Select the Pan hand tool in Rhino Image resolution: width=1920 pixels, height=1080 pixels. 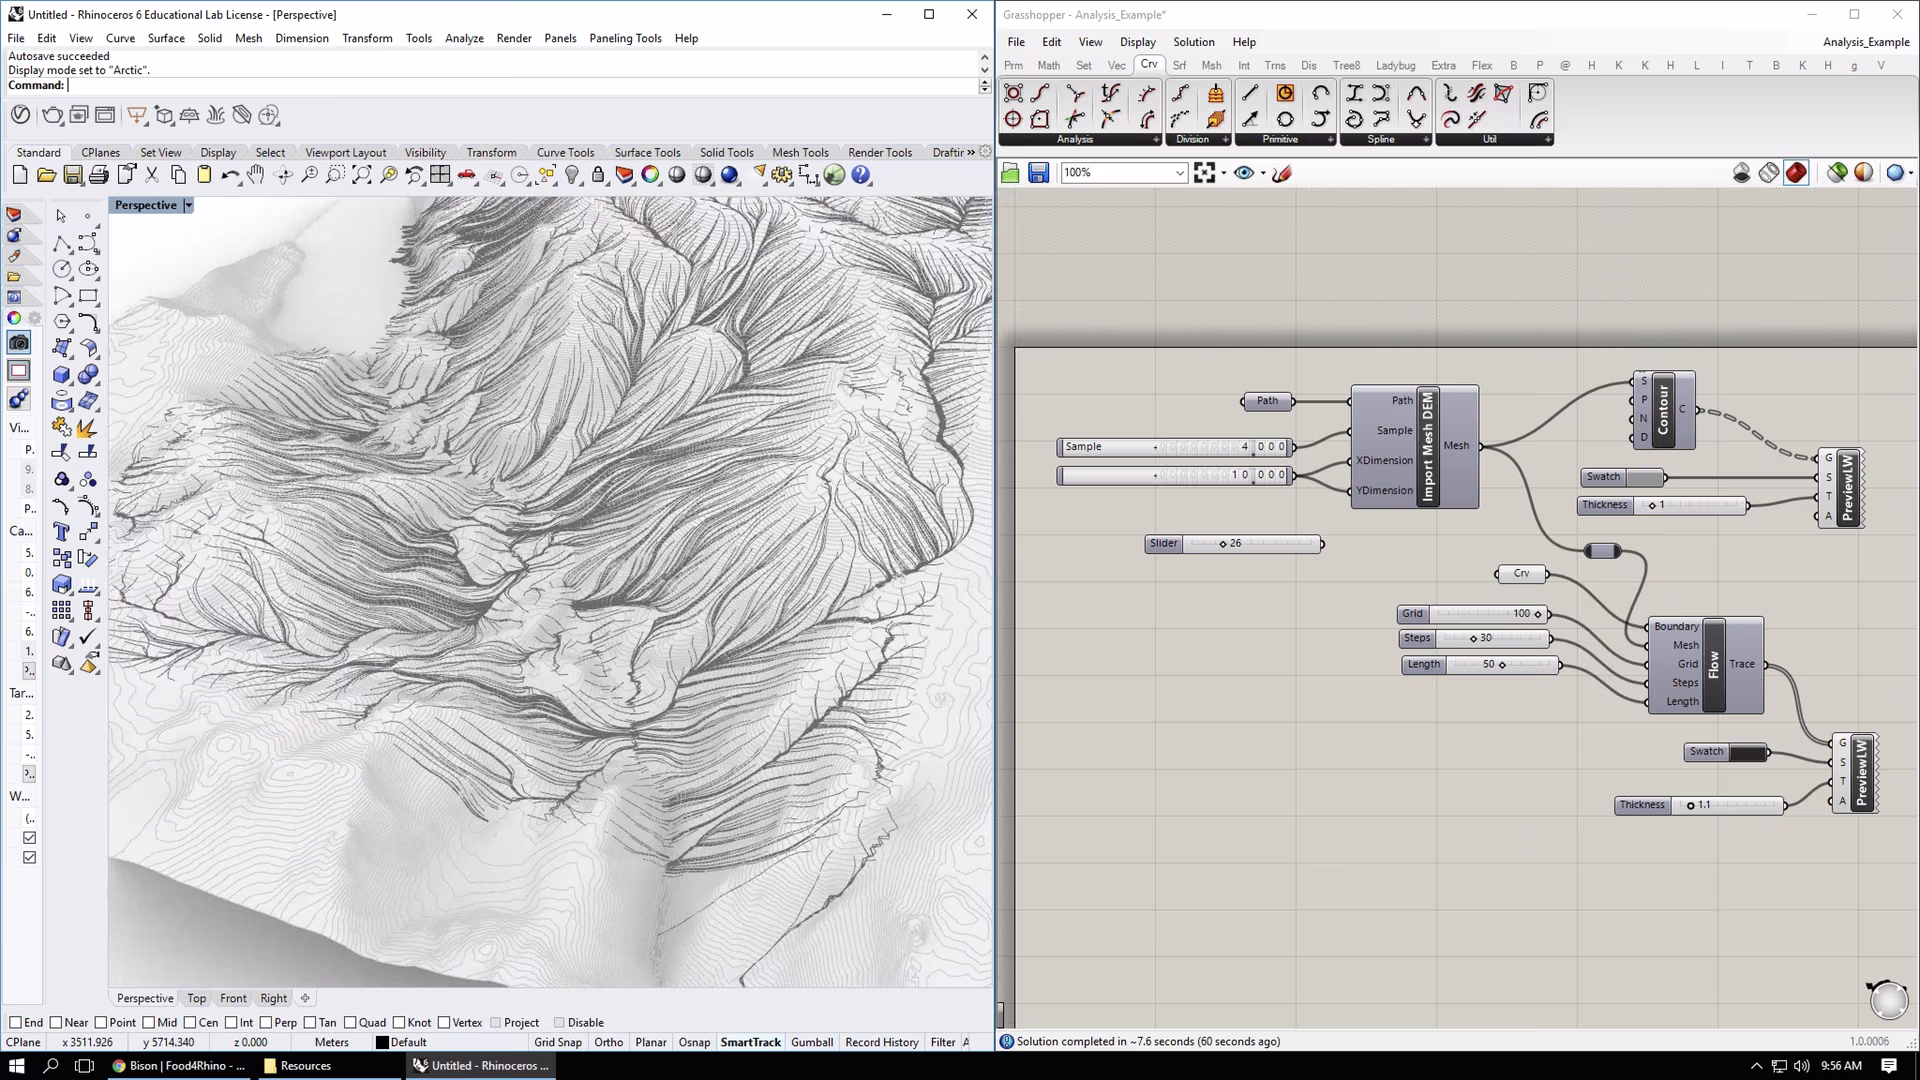click(x=257, y=175)
